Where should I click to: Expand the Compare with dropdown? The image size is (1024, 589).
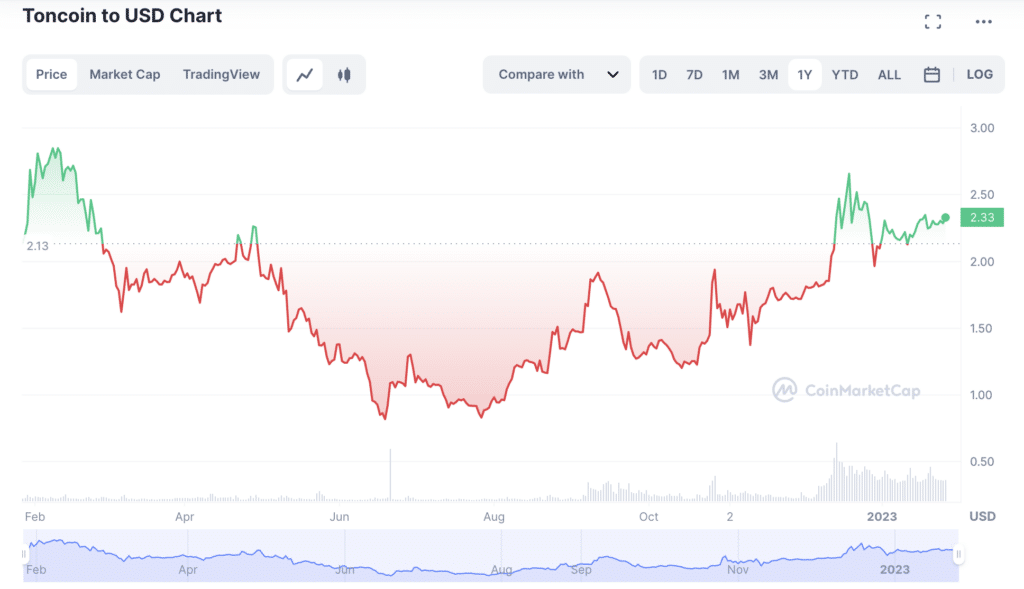(557, 74)
